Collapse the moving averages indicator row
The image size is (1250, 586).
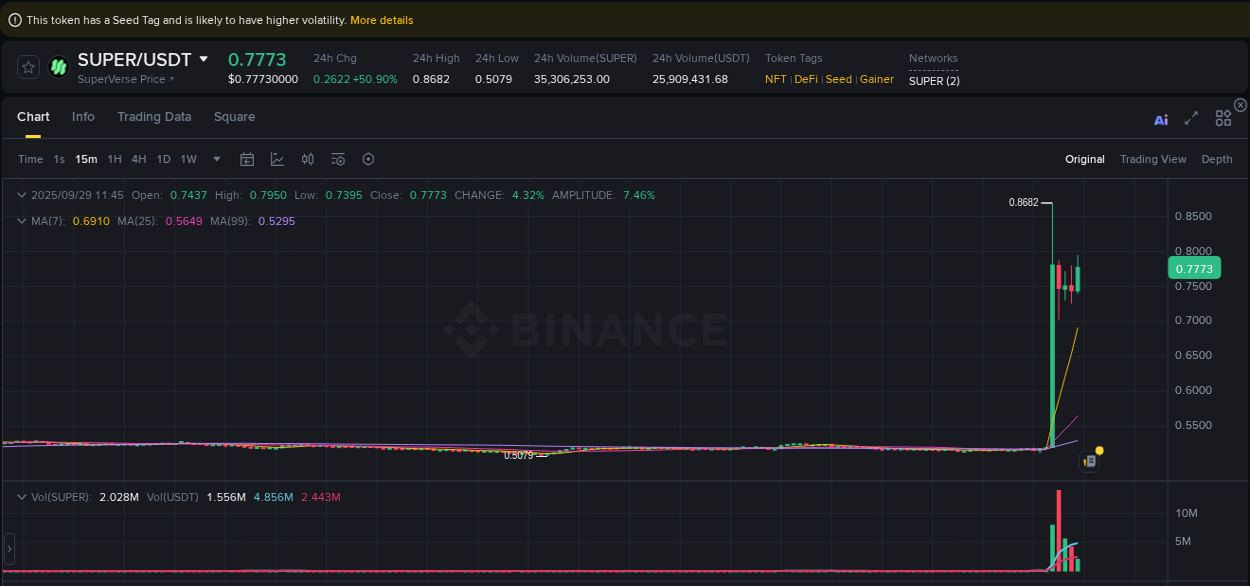point(22,221)
